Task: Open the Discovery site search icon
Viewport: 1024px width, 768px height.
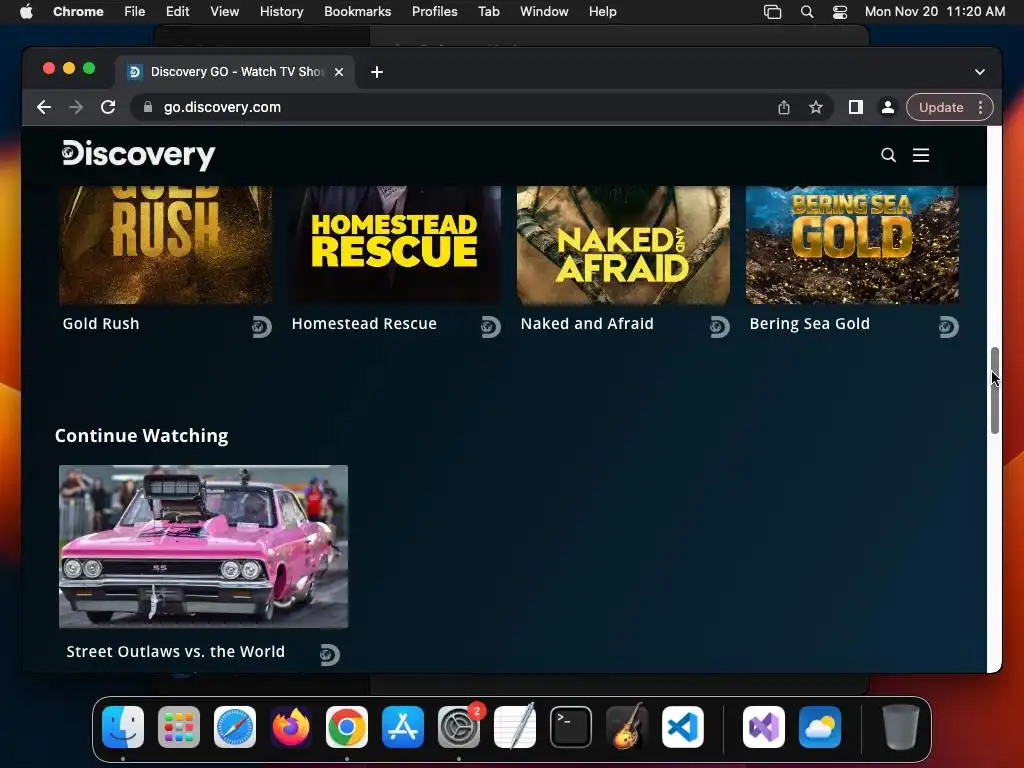Action: coord(888,155)
